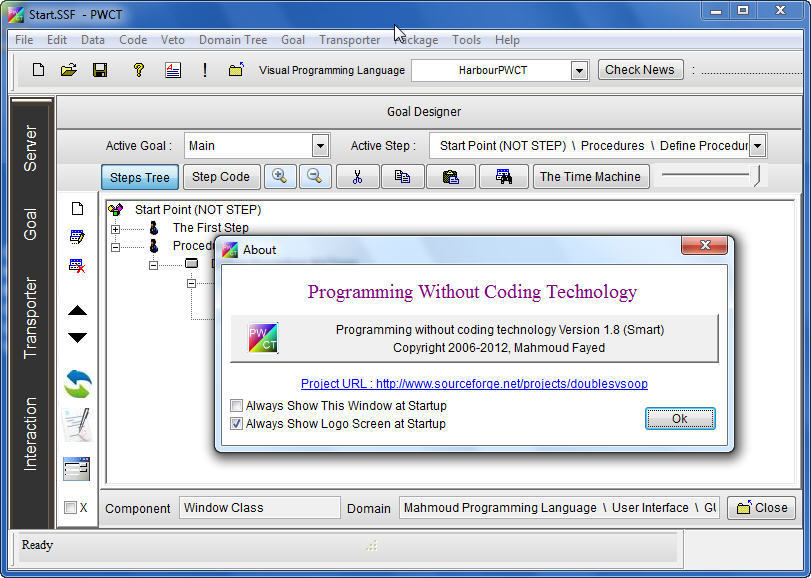Toggle the X checkbox in left panel

pos(70,508)
